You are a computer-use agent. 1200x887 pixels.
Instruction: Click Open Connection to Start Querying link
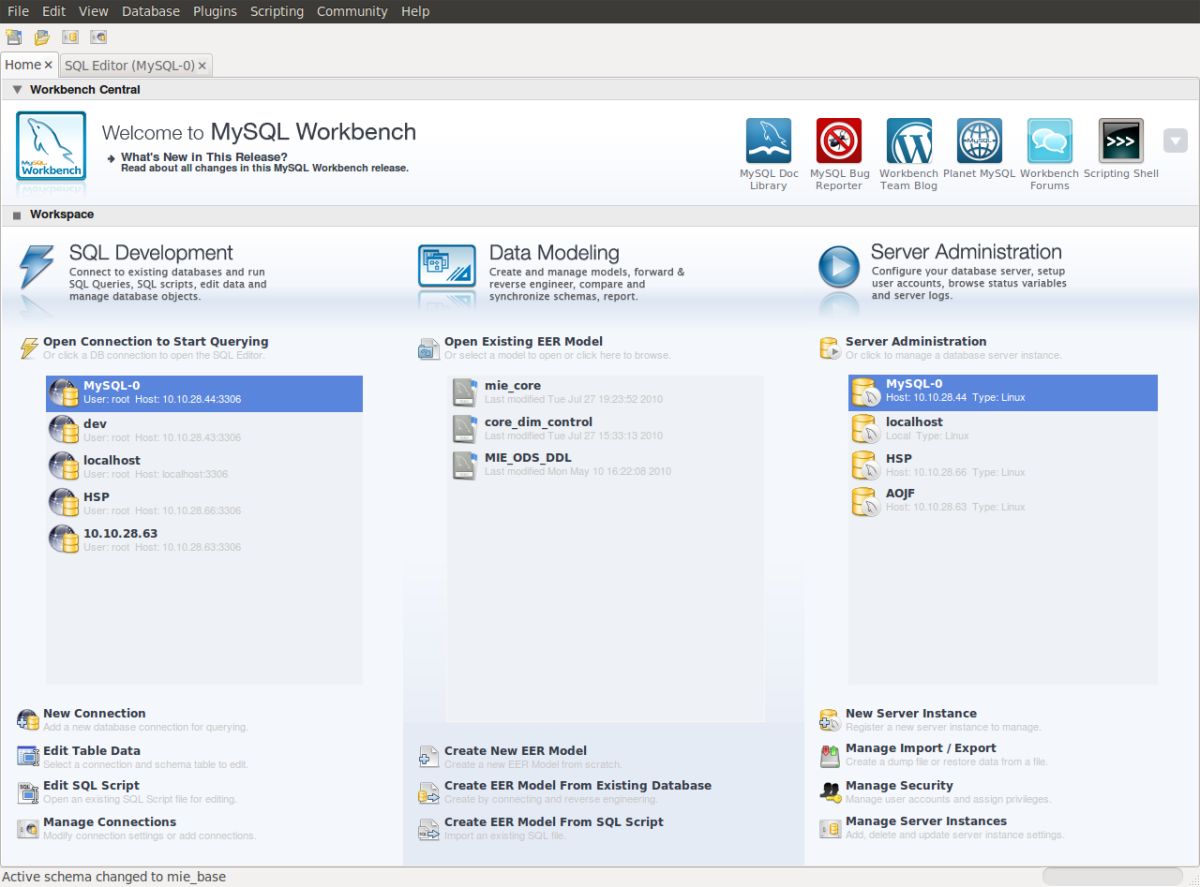tap(156, 341)
